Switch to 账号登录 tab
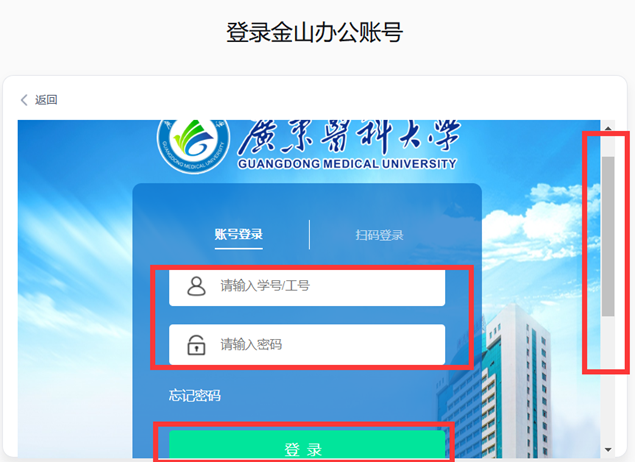 (x=239, y=234)
